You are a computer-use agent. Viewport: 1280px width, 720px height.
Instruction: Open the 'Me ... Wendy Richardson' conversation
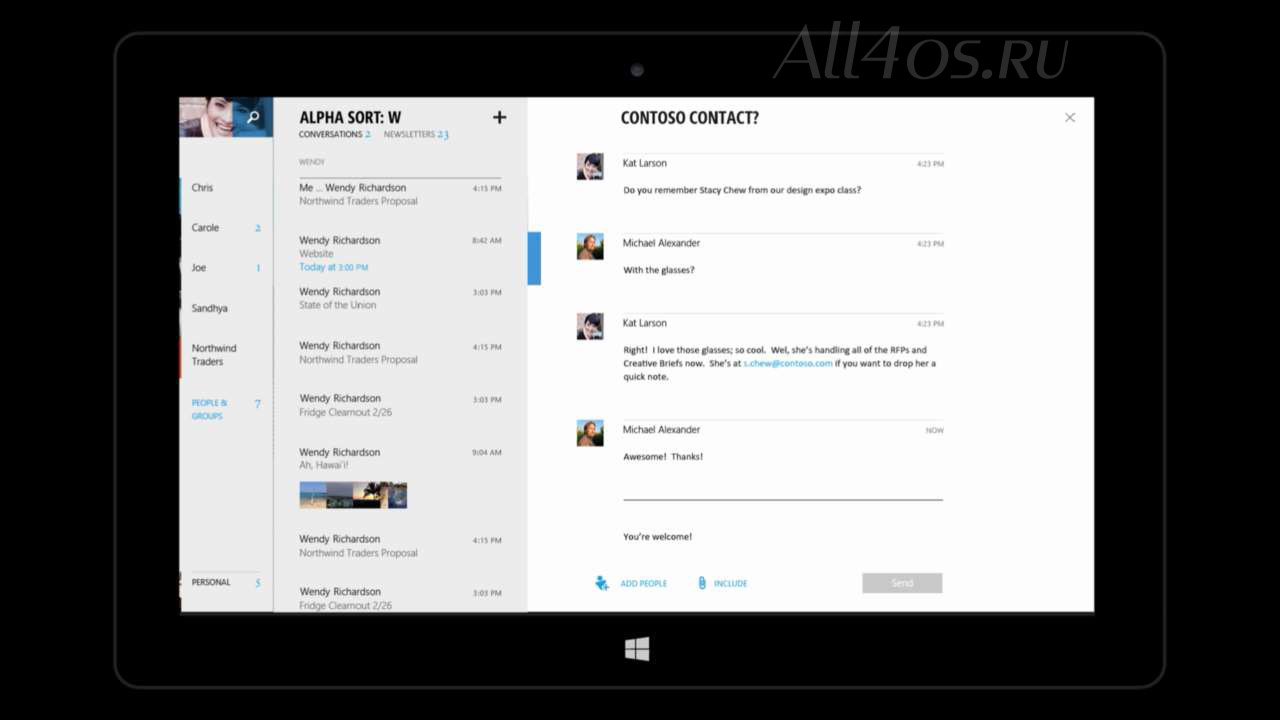[x=400, y=194]
